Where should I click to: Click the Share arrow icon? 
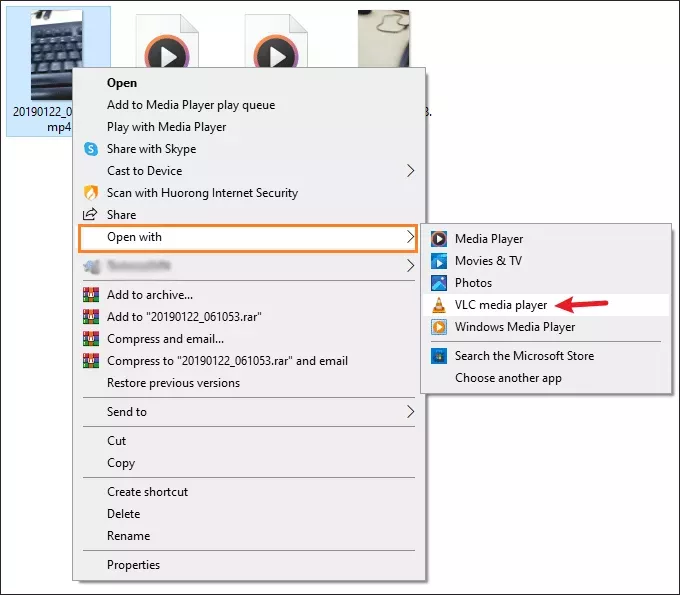[90, 214]
